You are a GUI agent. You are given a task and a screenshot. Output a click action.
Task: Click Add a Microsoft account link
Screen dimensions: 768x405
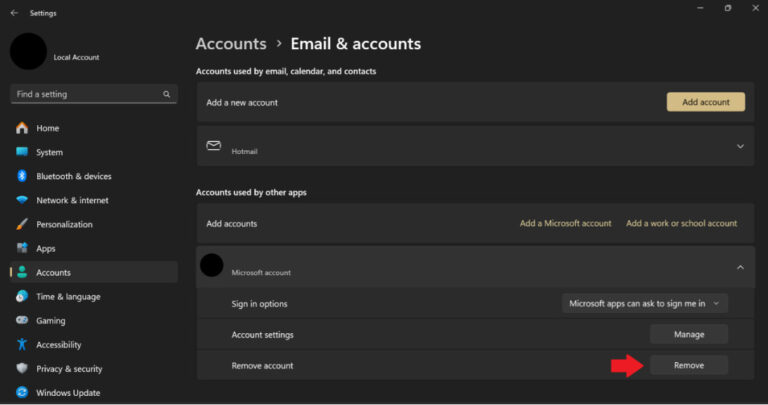click(565, 223)
